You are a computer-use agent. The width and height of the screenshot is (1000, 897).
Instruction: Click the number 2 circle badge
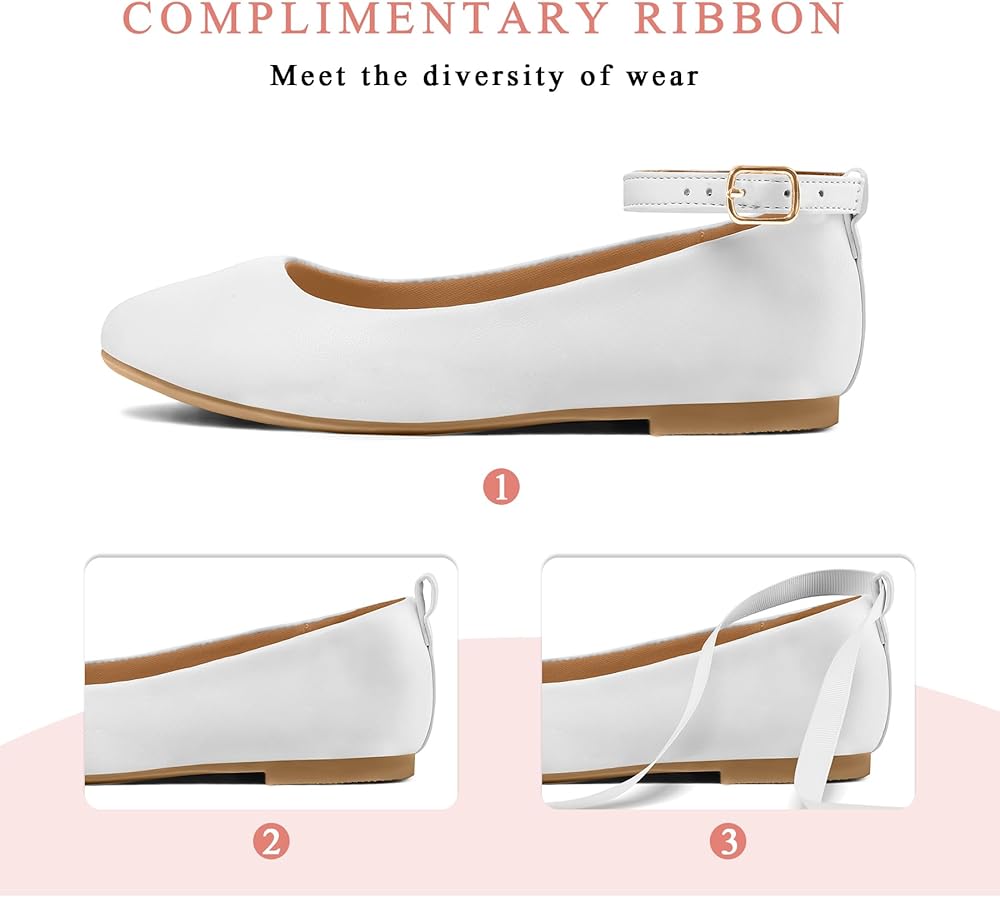click(271, 841)
